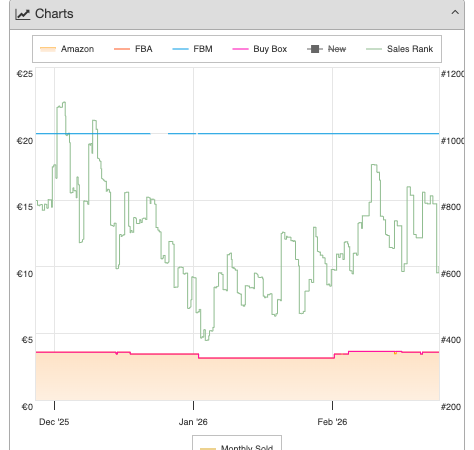
Task: Click the FBA orange line swatch
Action: tap(122, 49)
